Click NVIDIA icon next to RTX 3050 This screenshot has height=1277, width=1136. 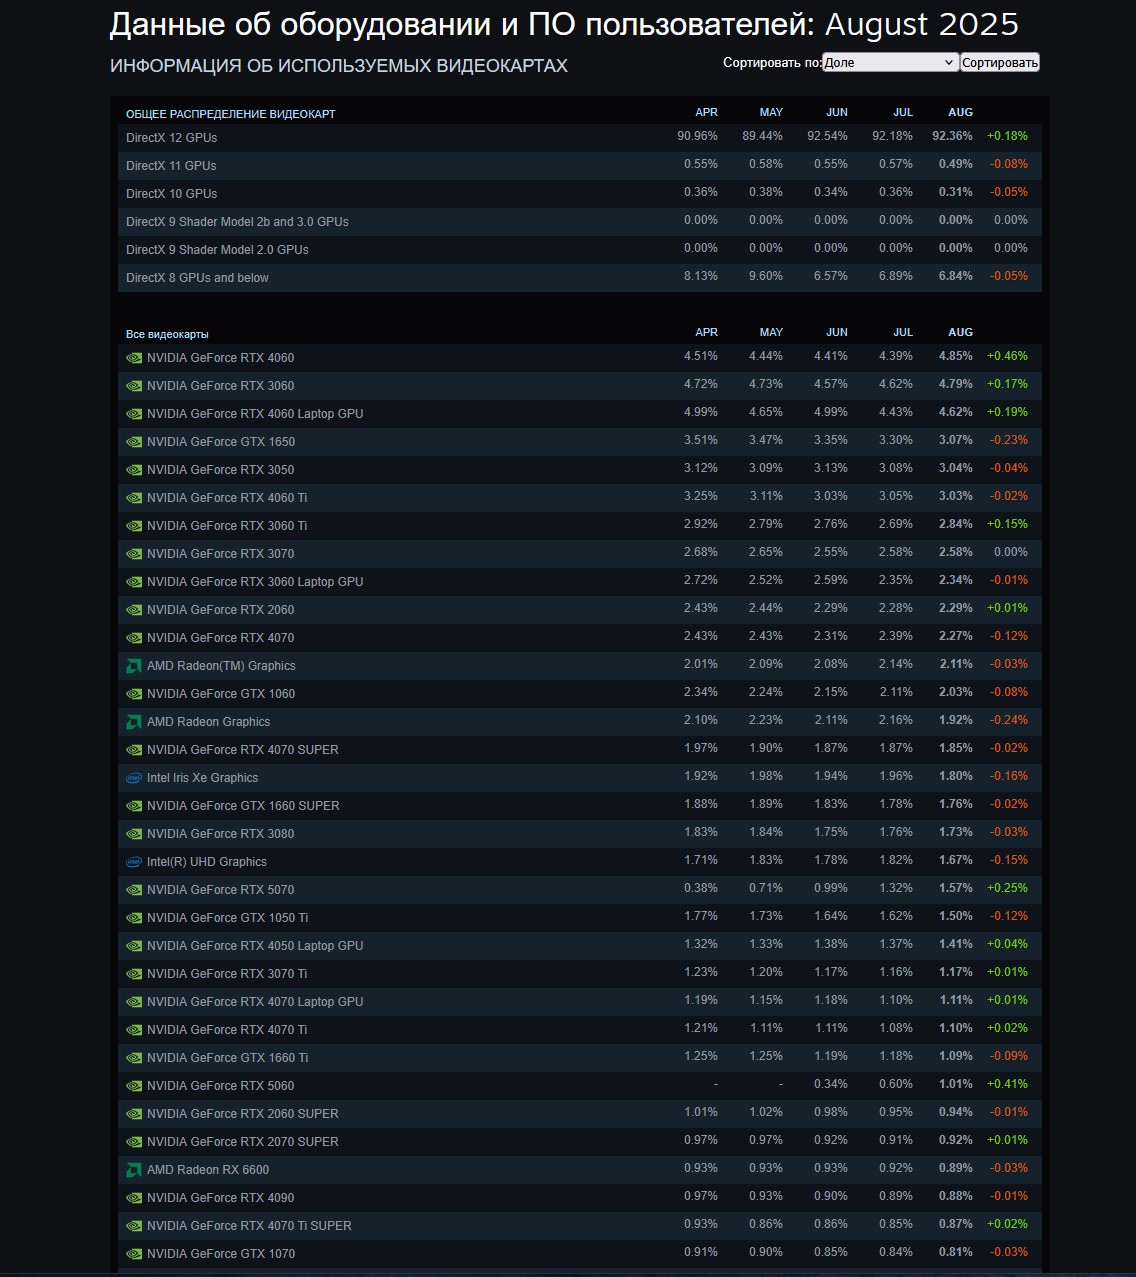[x=134, y=469]
